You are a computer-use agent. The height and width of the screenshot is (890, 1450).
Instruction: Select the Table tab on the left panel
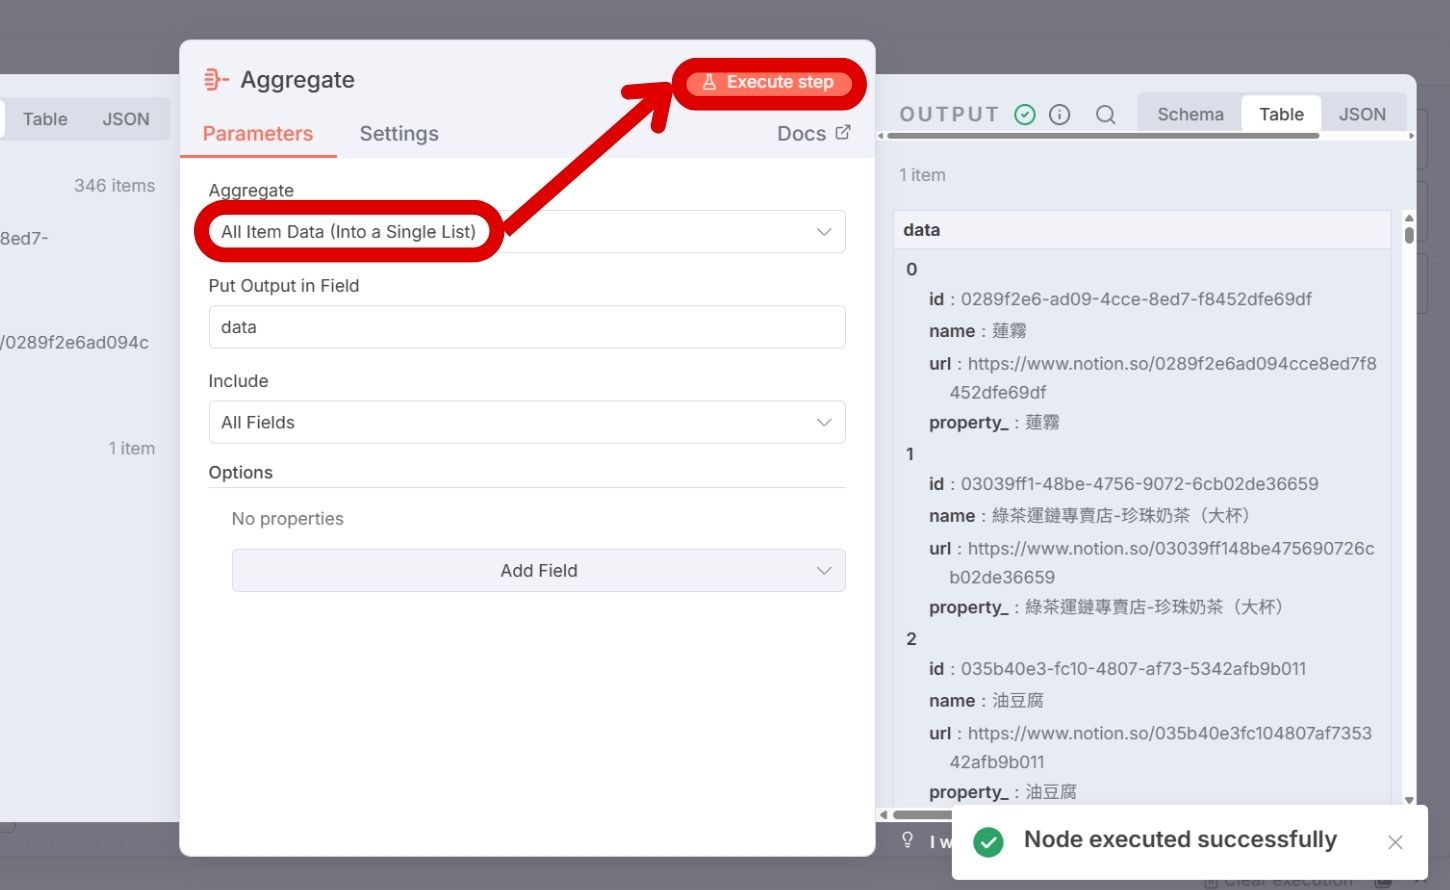[44, 118]
